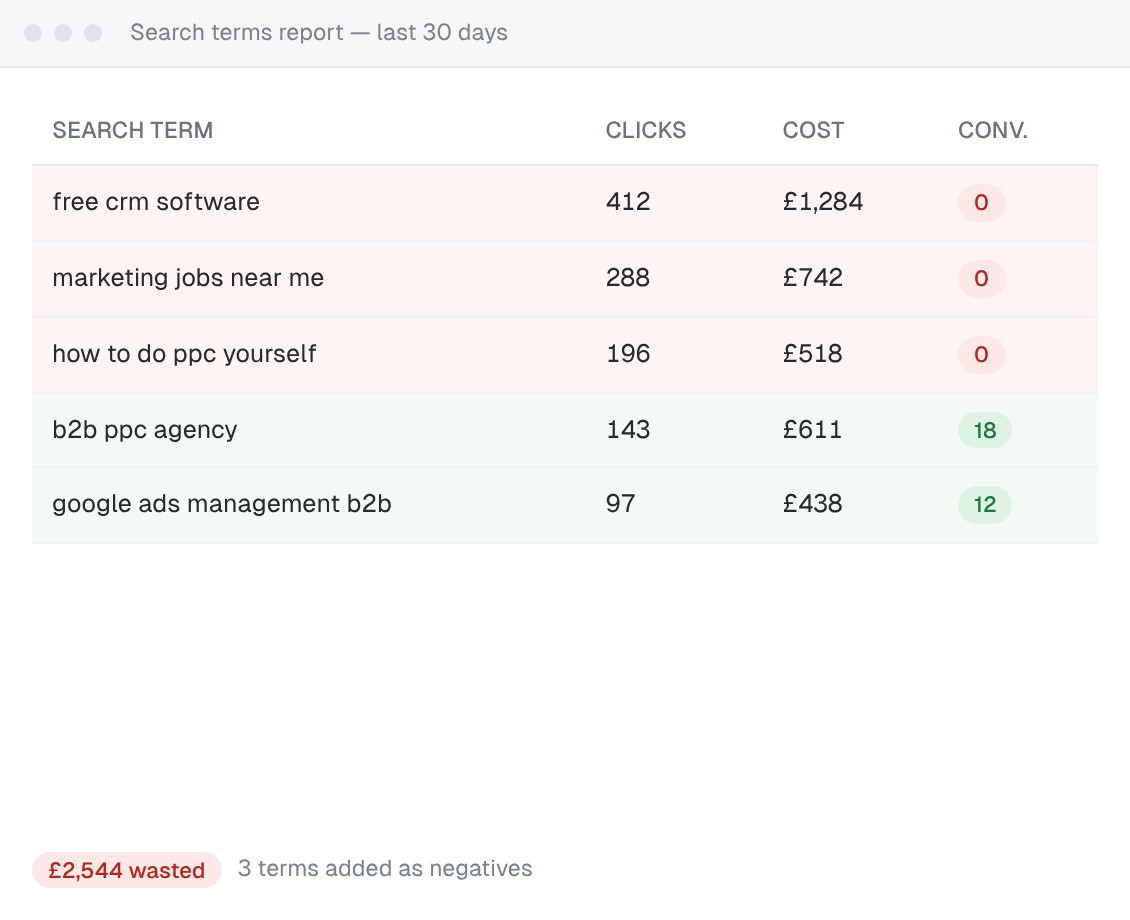Click the £438 cost cell
Screen dimensions: 1130x920
point(813,504)
